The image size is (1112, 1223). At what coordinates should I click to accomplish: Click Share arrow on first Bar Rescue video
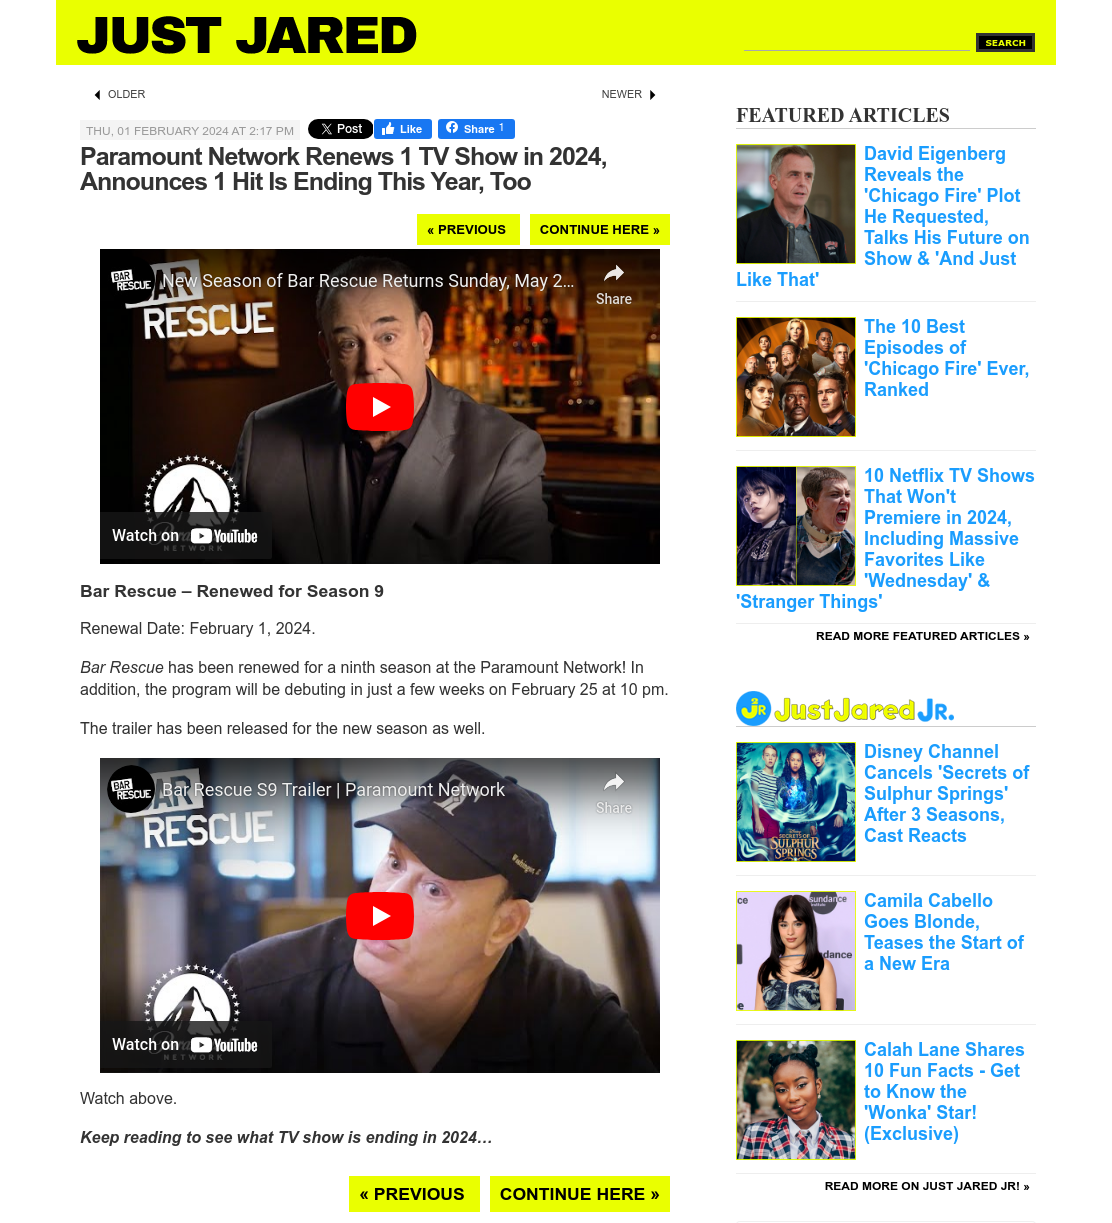tap(614, 284)
